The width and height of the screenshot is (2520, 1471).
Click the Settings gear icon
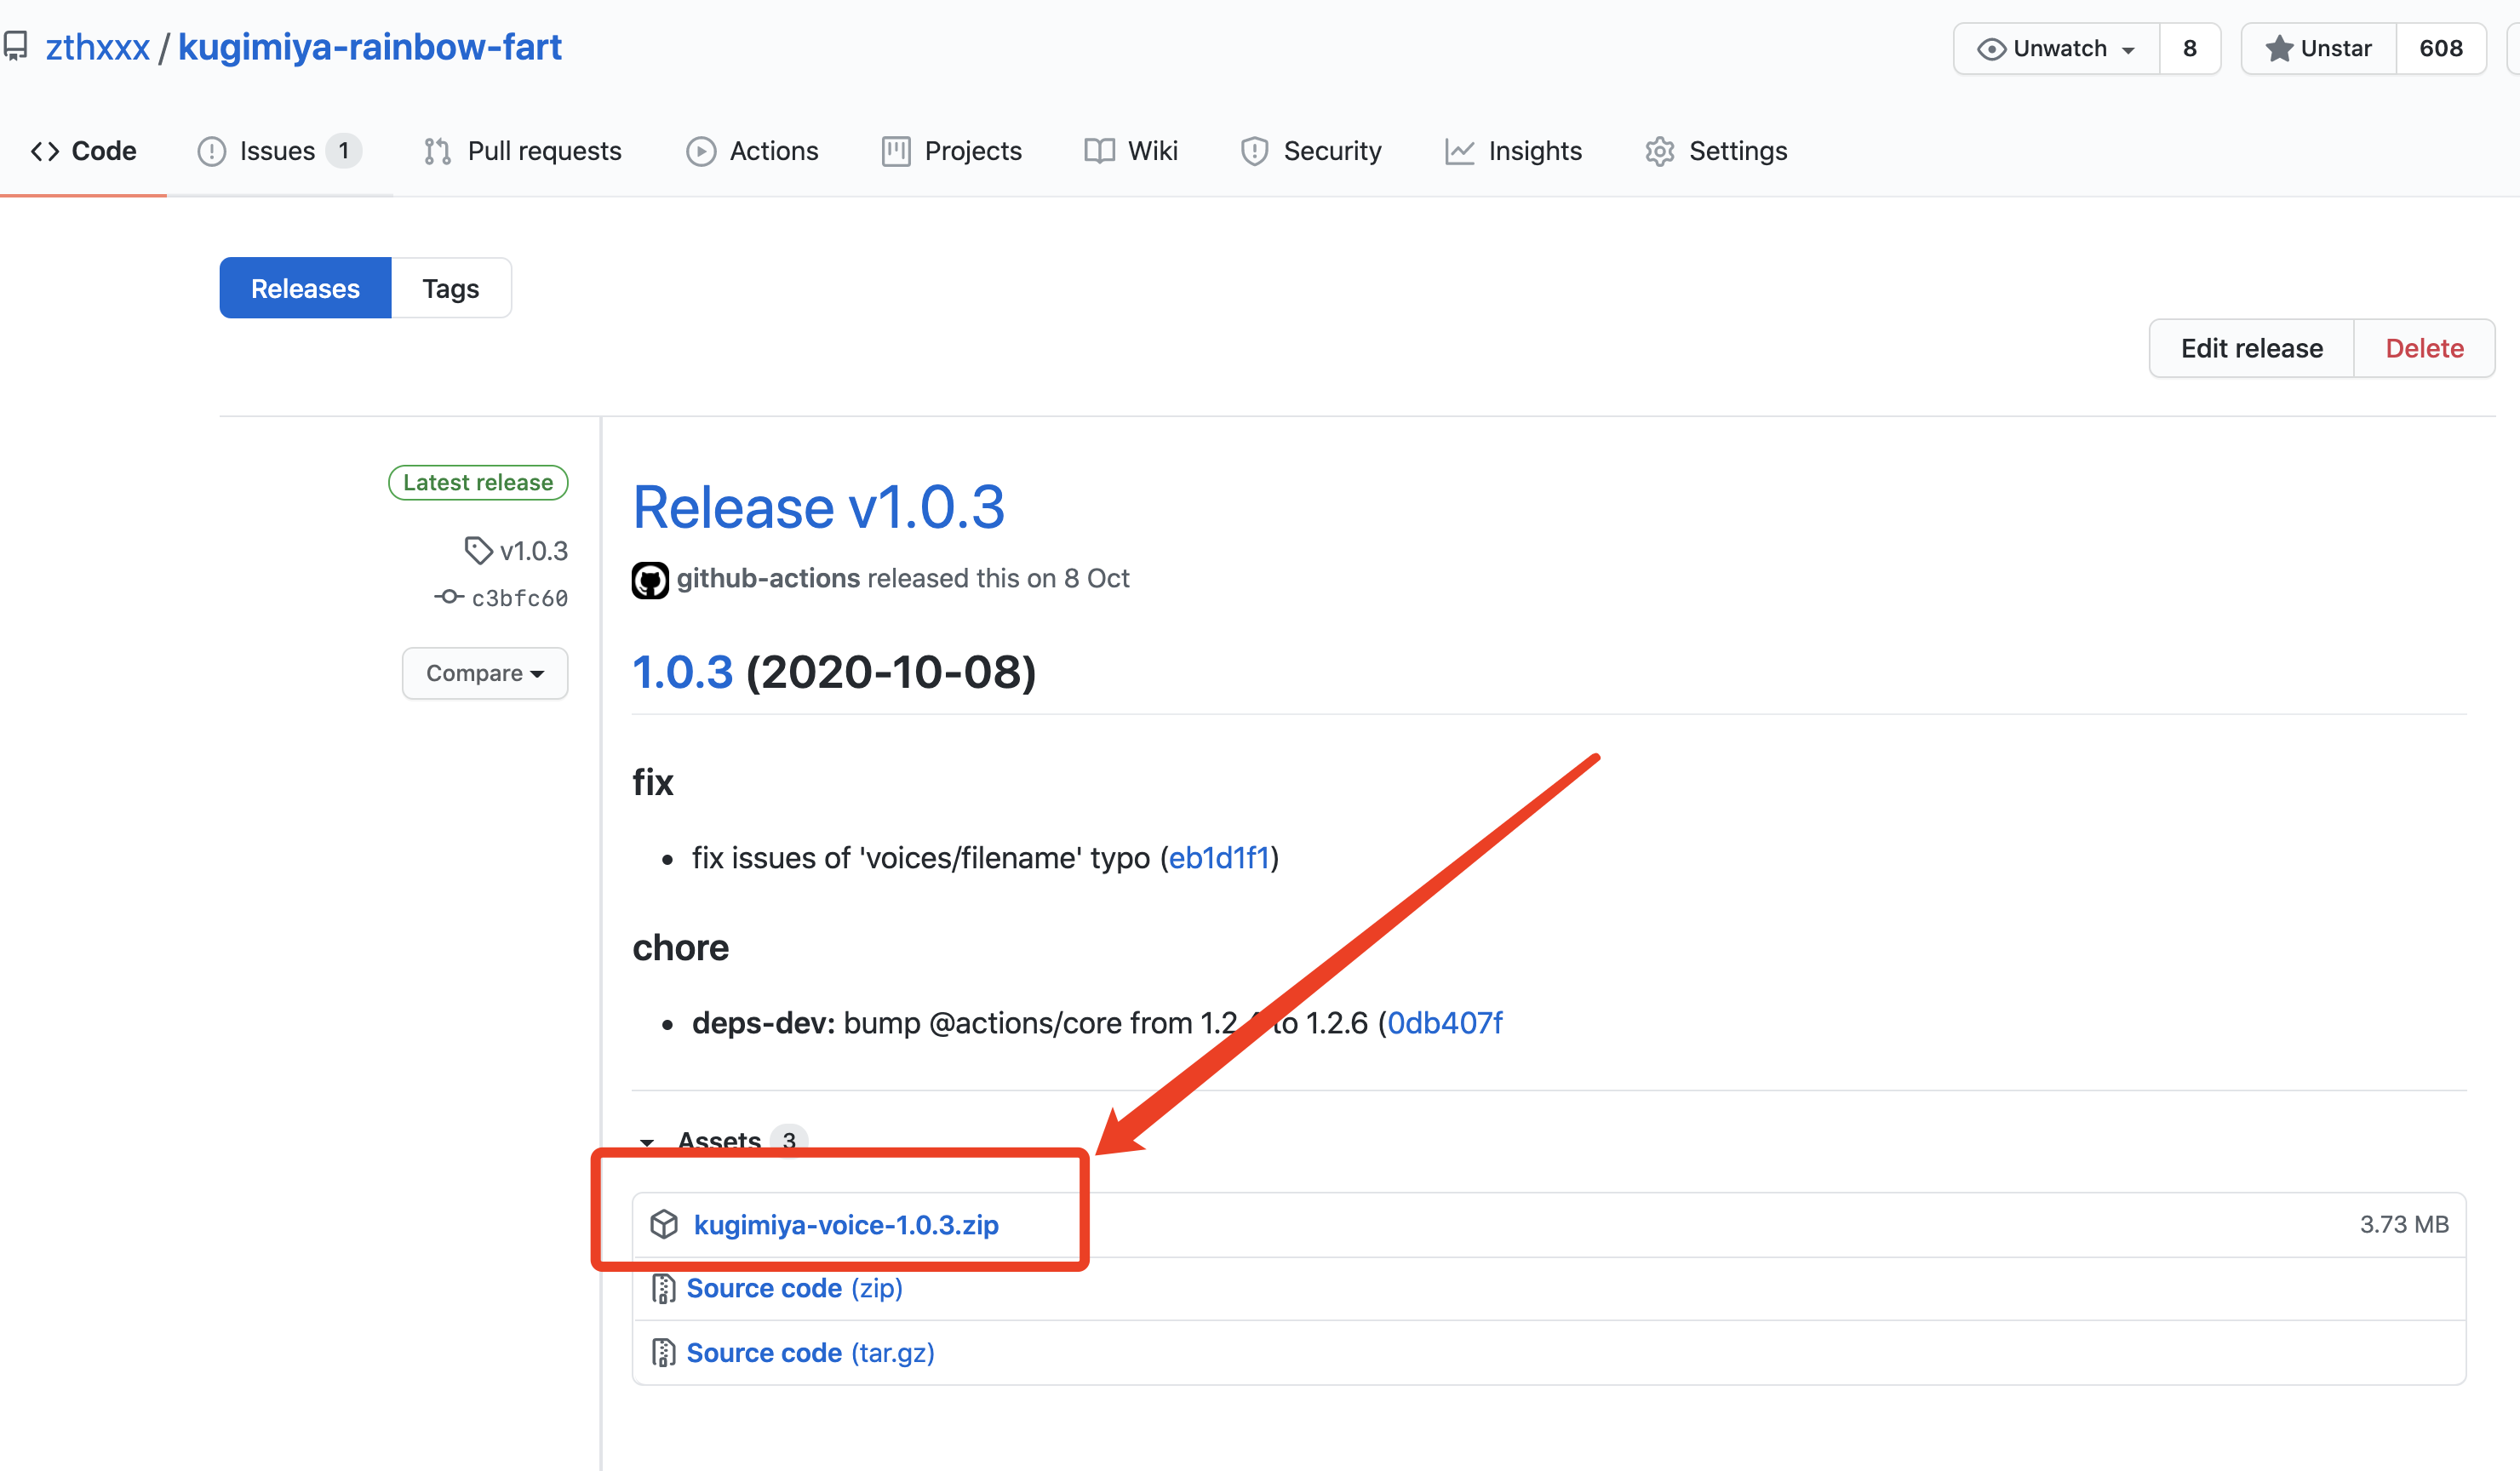(1660, 151)
